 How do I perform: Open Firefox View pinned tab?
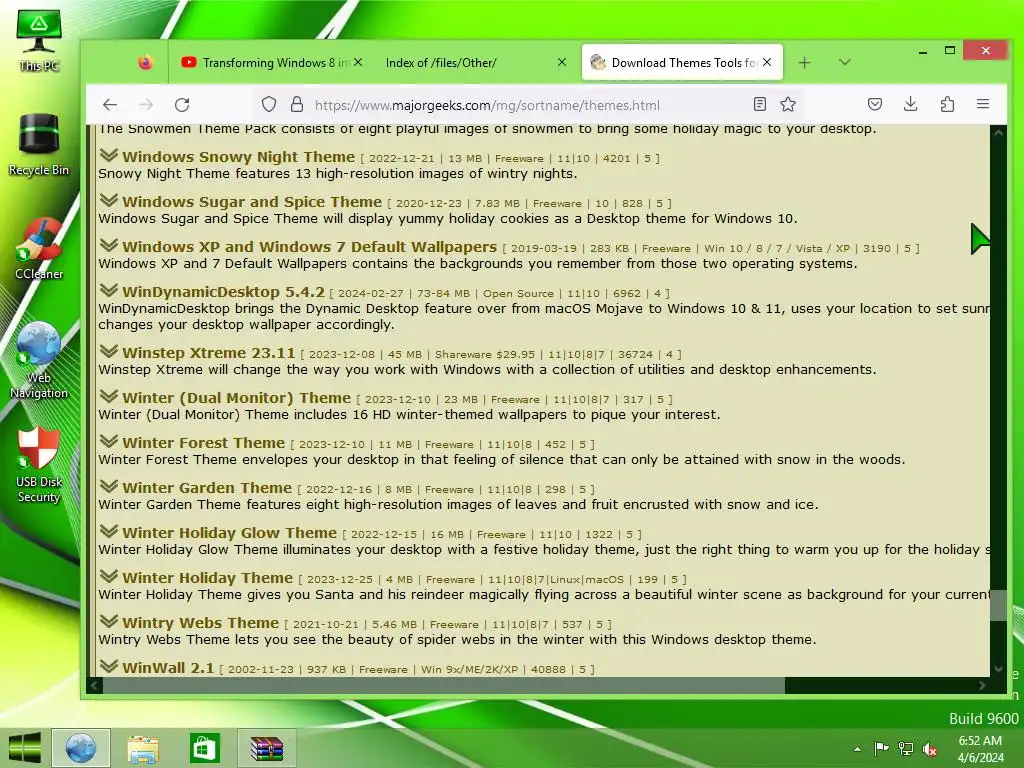pos(145,63)
